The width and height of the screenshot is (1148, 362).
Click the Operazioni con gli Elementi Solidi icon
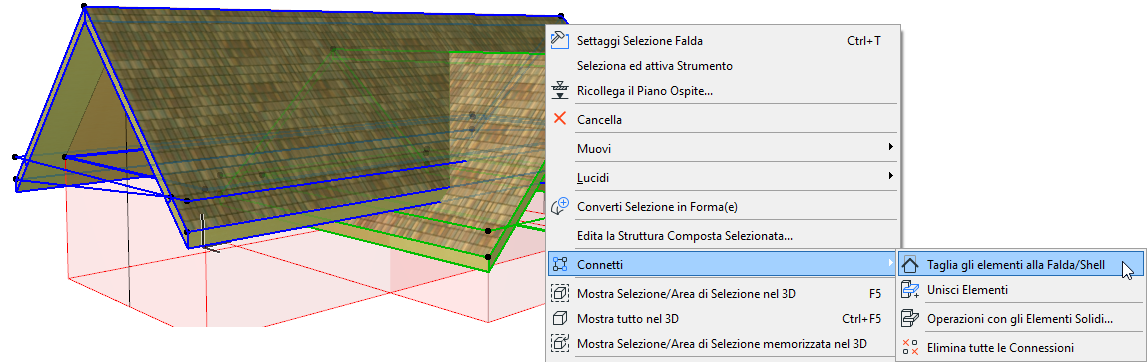pos(909,319)
